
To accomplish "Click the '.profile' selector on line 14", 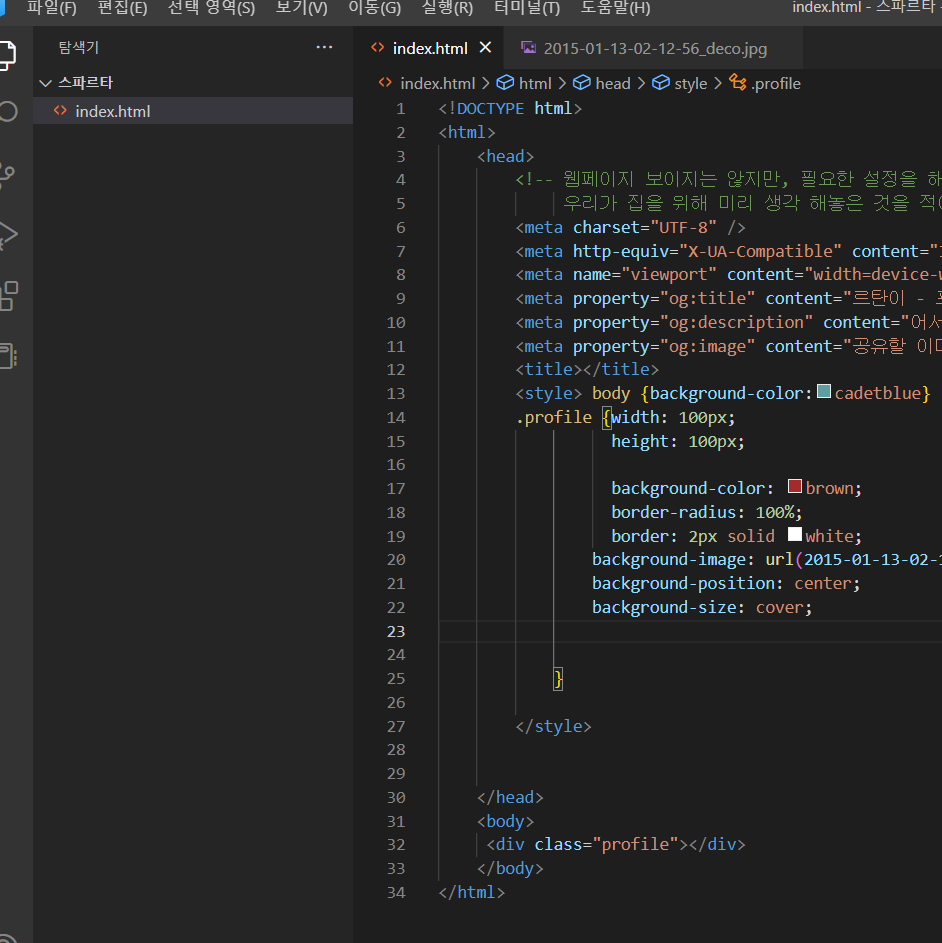I will tap(553, 417).
